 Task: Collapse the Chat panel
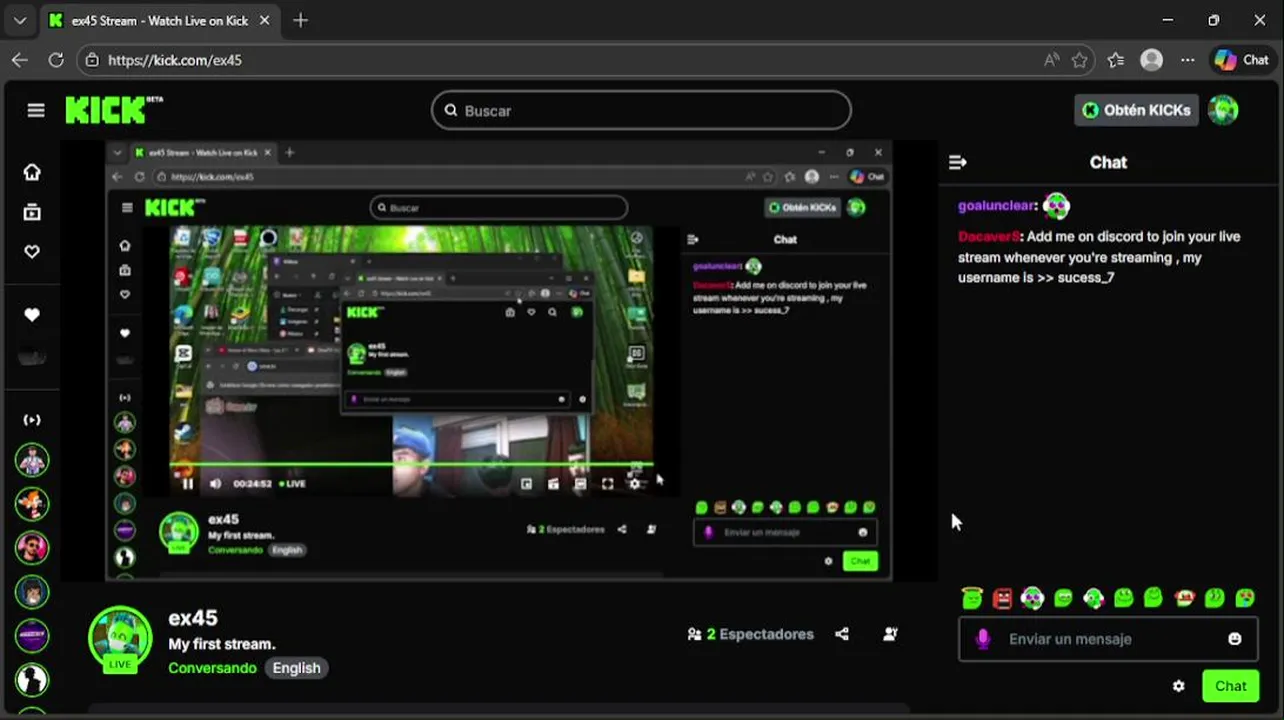click(x=957, y=162)
